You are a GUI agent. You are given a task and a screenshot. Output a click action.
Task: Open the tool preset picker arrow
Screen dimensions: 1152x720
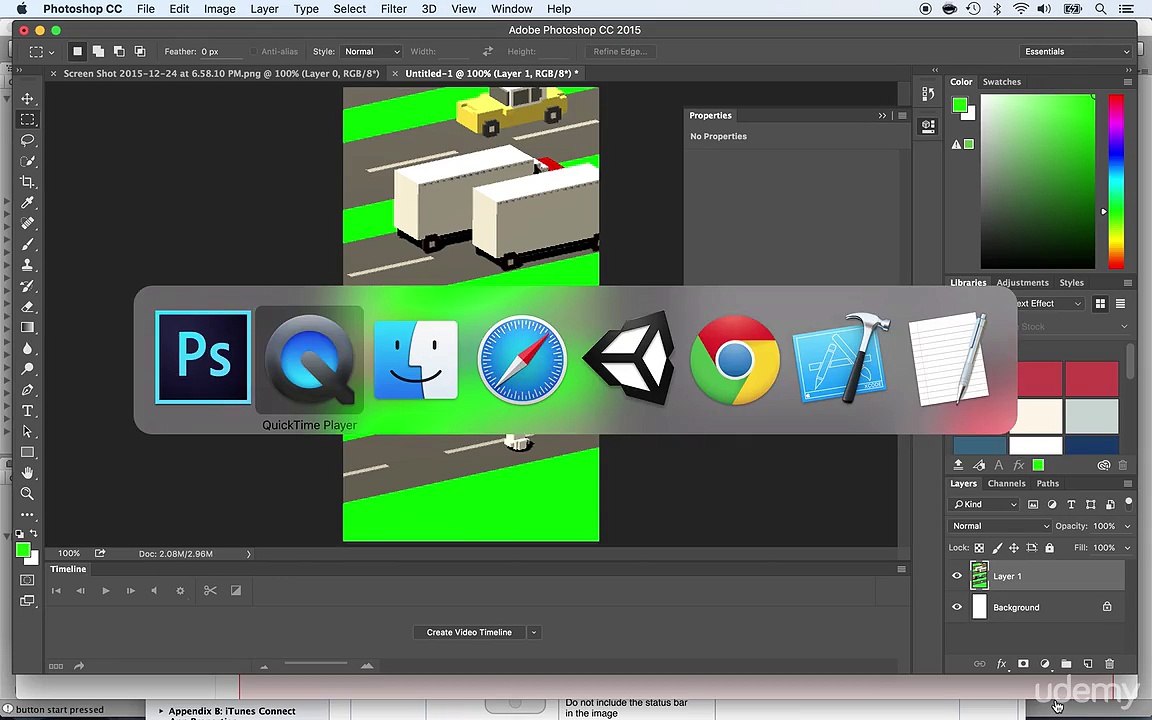tap(51, 52)
